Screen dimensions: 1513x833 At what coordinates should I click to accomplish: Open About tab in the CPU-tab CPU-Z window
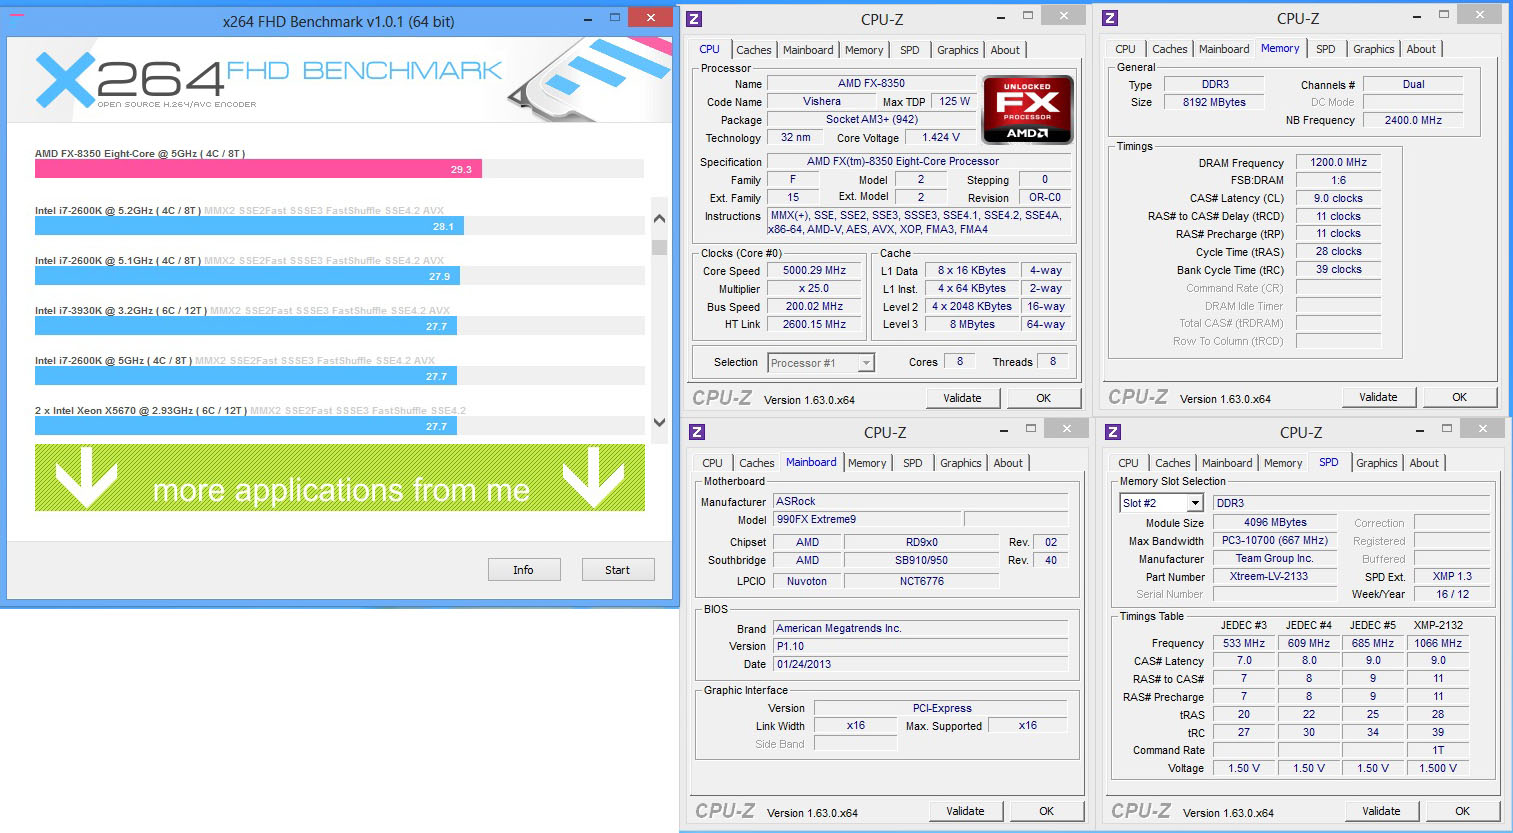tap(1005, 50)
